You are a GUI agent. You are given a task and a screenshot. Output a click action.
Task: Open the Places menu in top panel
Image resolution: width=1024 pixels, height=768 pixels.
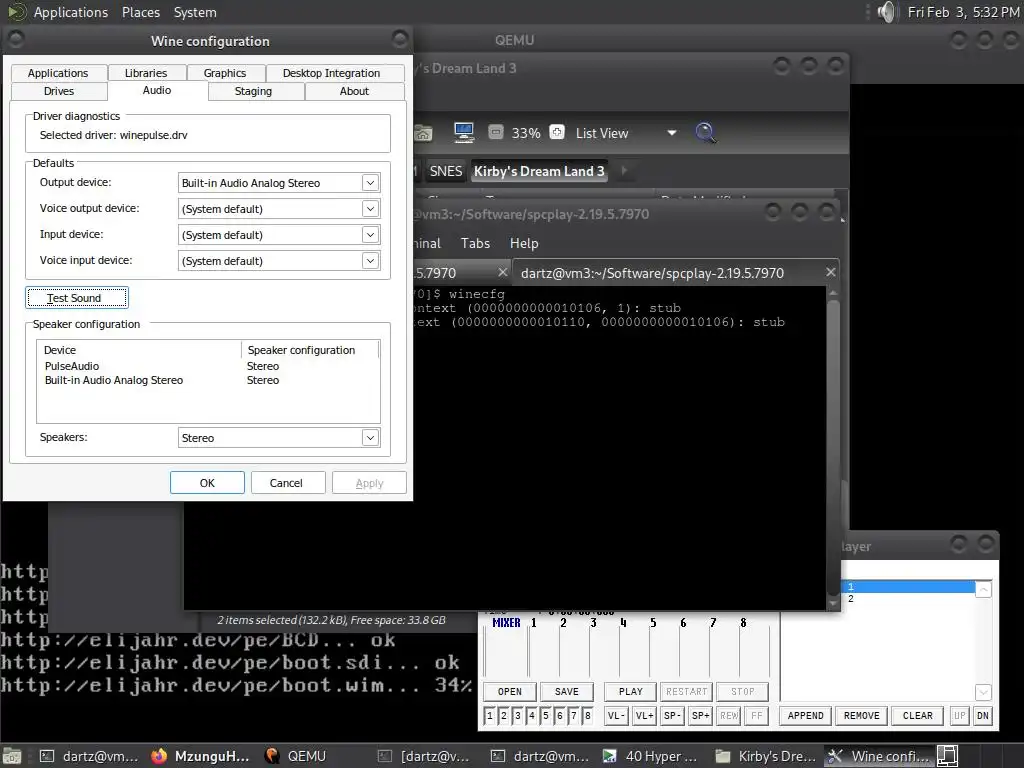pyautogui.click(x=141, y=12)
